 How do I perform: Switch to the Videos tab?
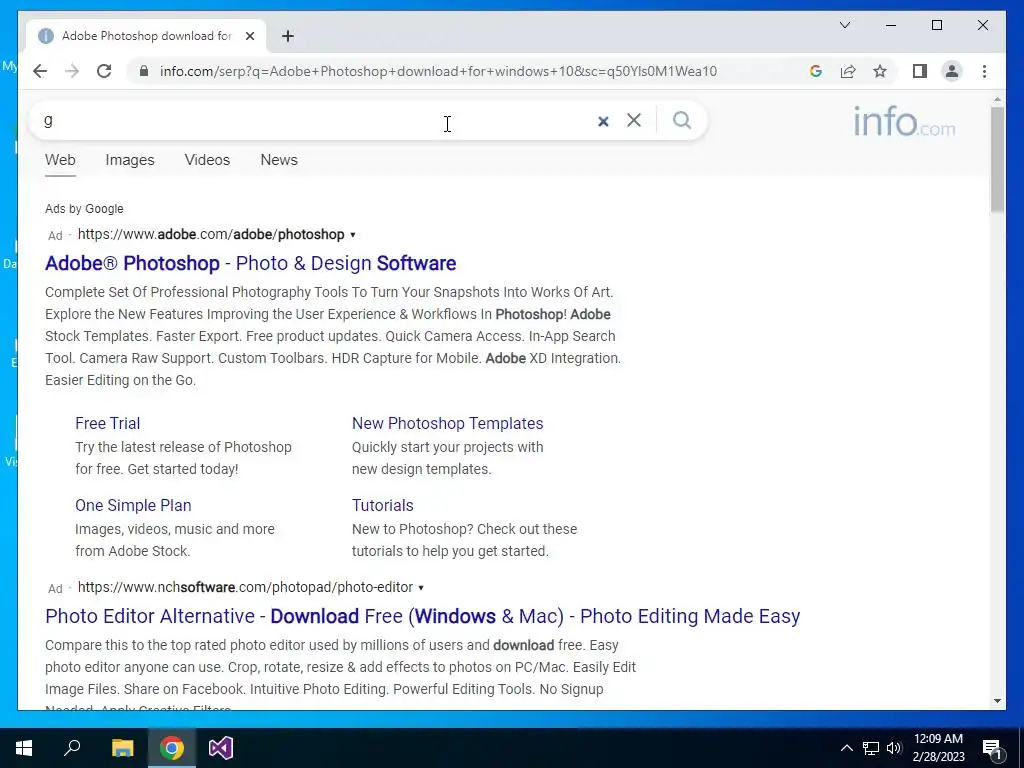pos(207,160)
